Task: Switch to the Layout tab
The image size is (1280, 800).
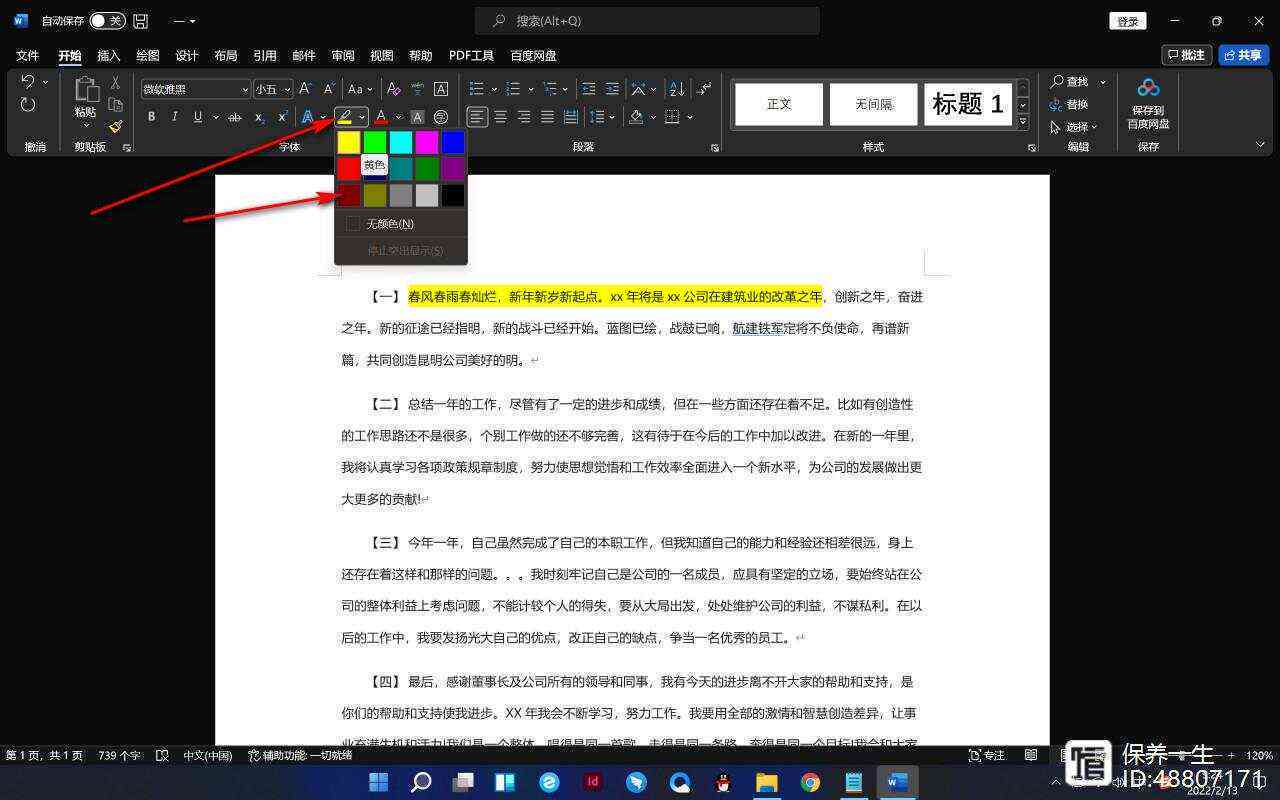Action: tap(226, 56)
